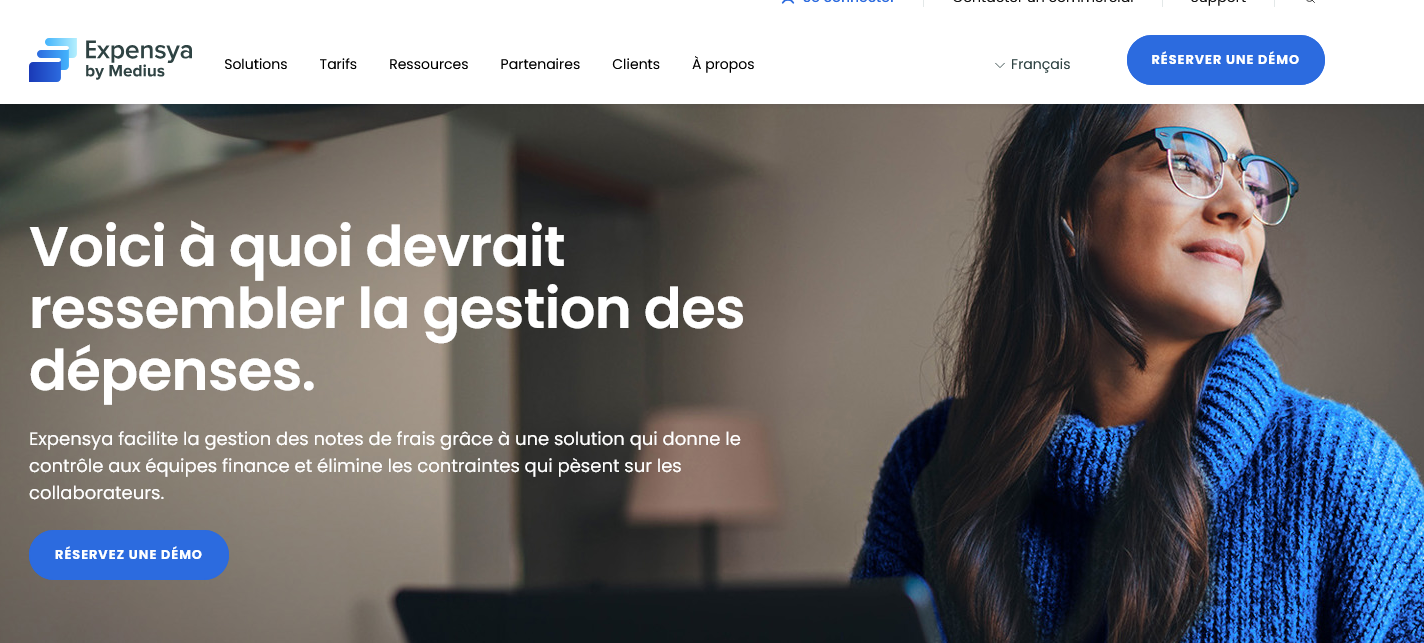Go to the Tarifs page
This screenshot has height=643, width=1424.
tap(338, 64)
